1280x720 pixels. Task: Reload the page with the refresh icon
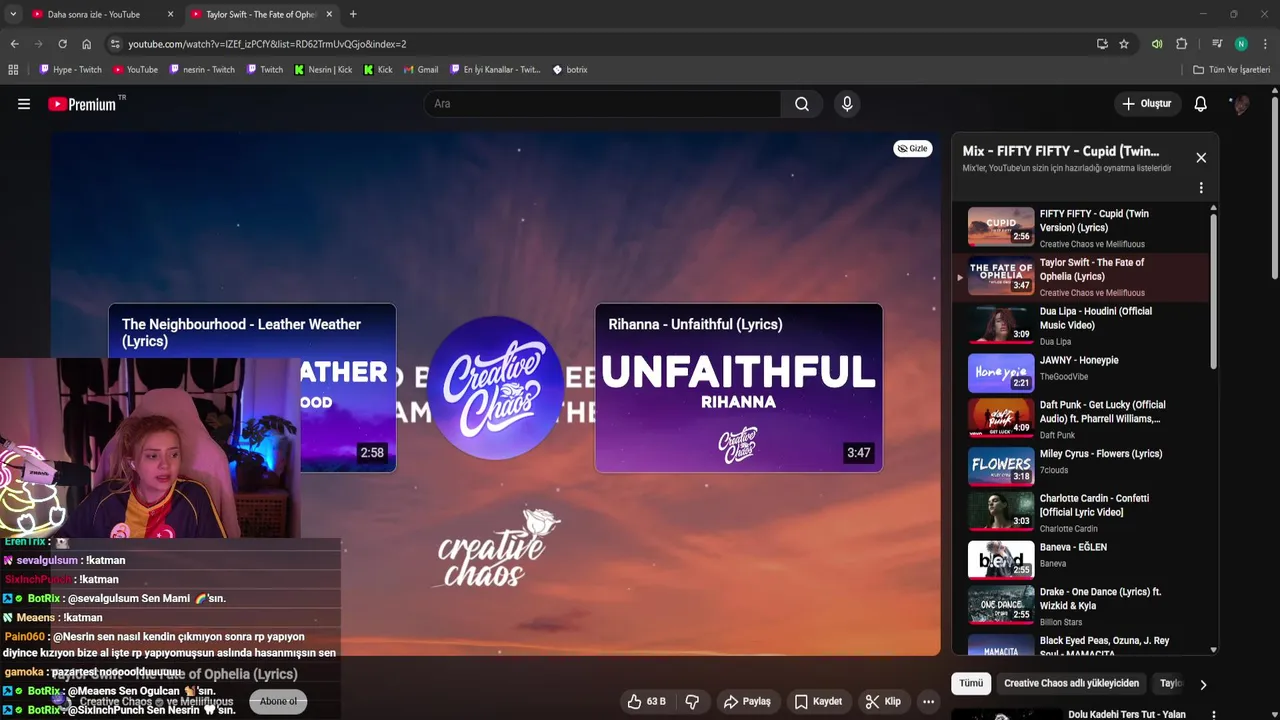(x=62, y=44)
